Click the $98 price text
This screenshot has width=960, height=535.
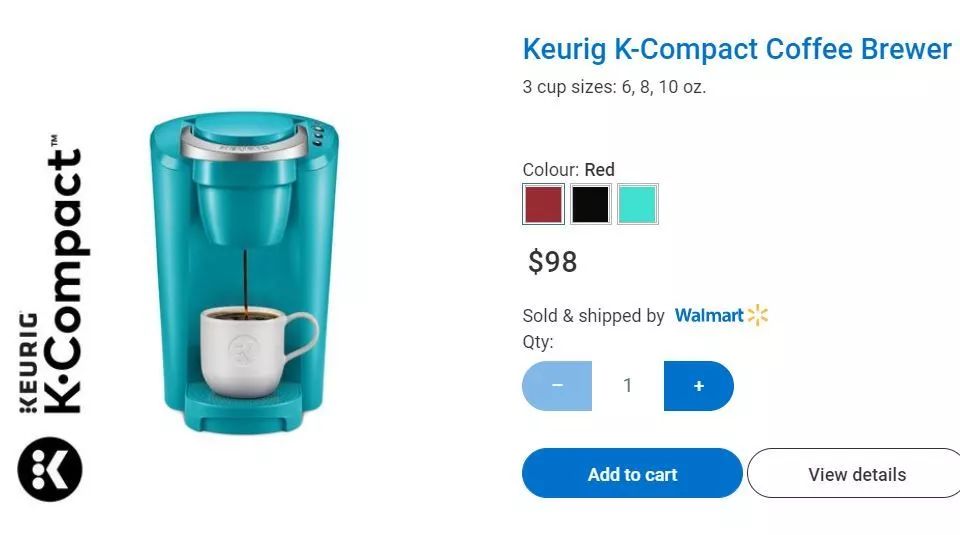552,262
